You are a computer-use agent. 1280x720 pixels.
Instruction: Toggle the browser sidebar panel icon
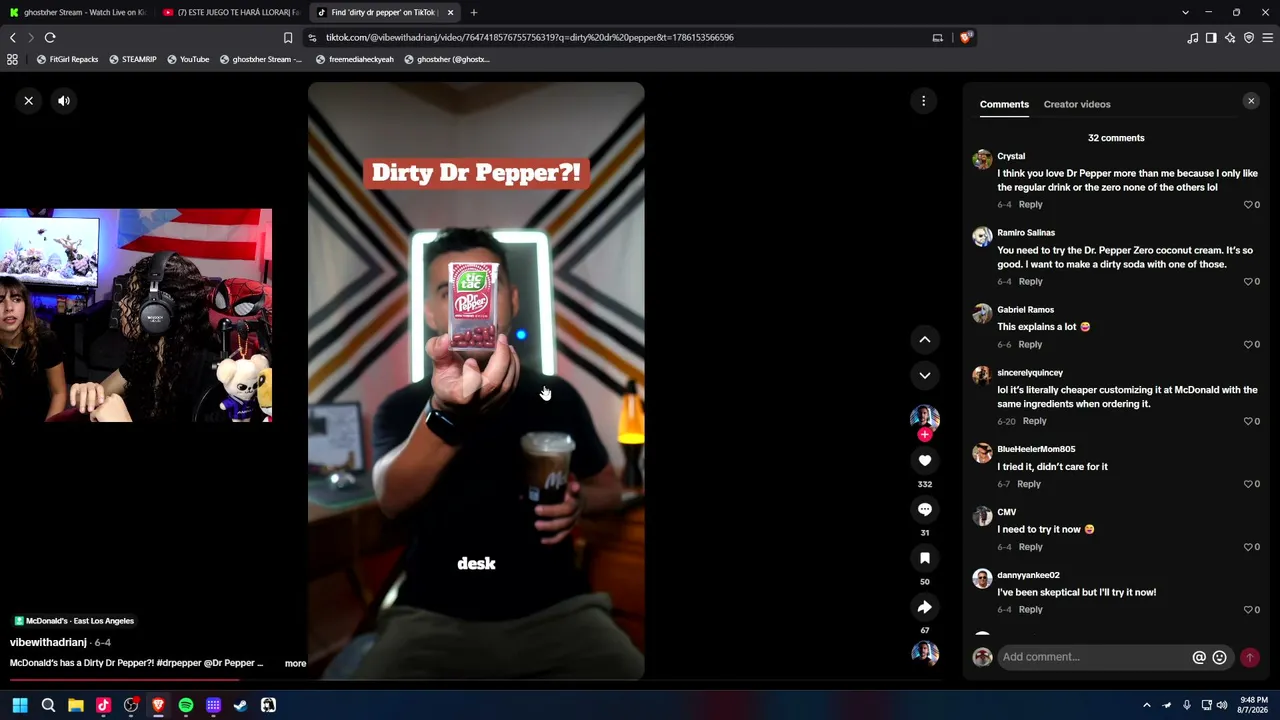tap(1211, 38)
